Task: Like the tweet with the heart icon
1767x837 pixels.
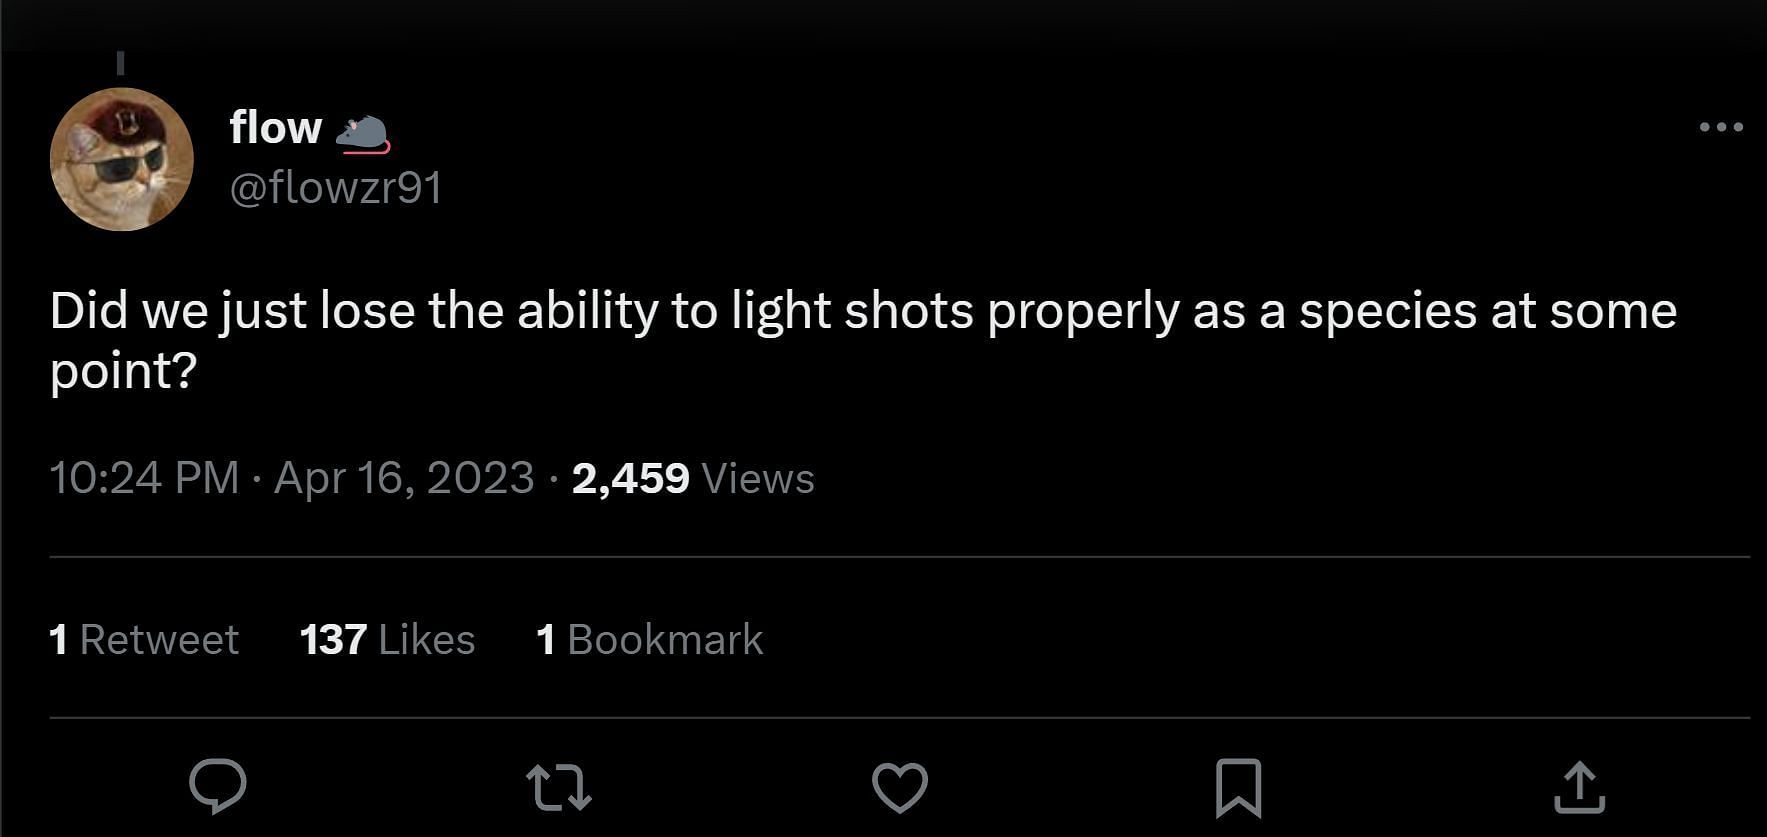Action: tap(900, 787)
